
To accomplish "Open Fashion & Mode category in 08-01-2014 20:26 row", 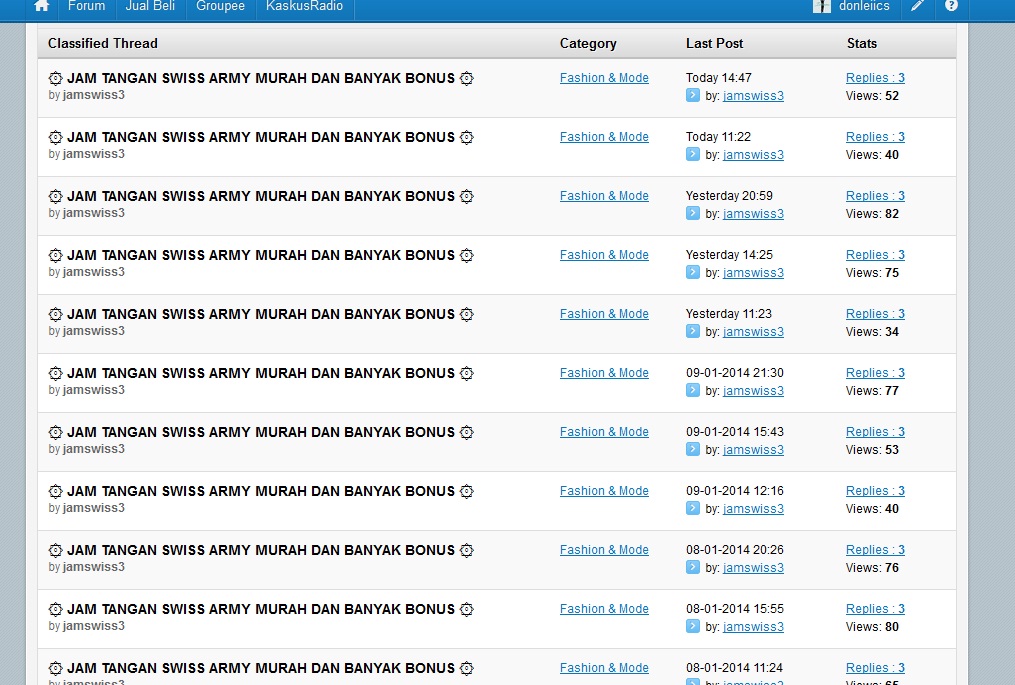I will pos(604,549).
